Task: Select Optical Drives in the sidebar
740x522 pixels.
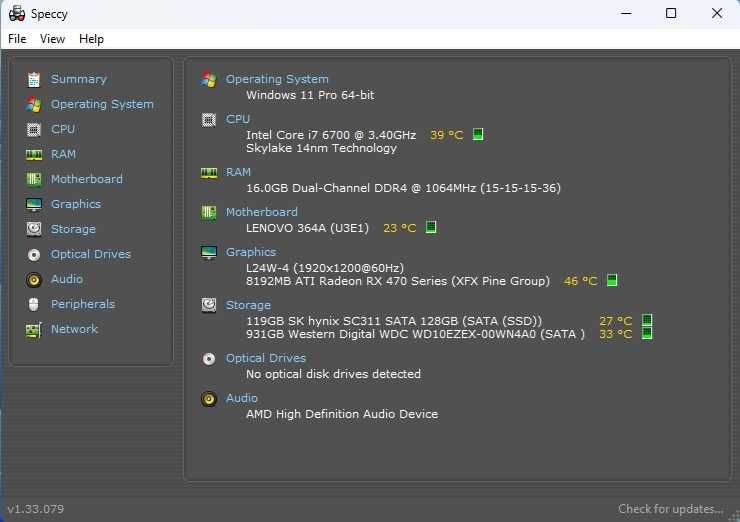Action: 91,254
